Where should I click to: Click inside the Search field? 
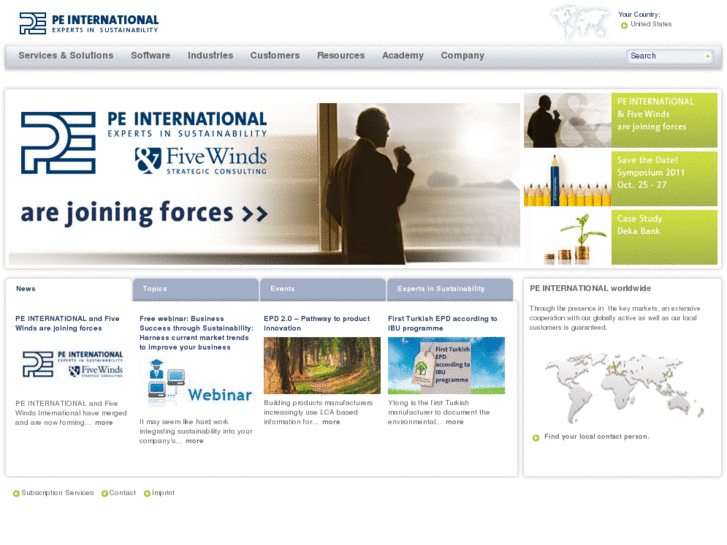tap(665, 56)
